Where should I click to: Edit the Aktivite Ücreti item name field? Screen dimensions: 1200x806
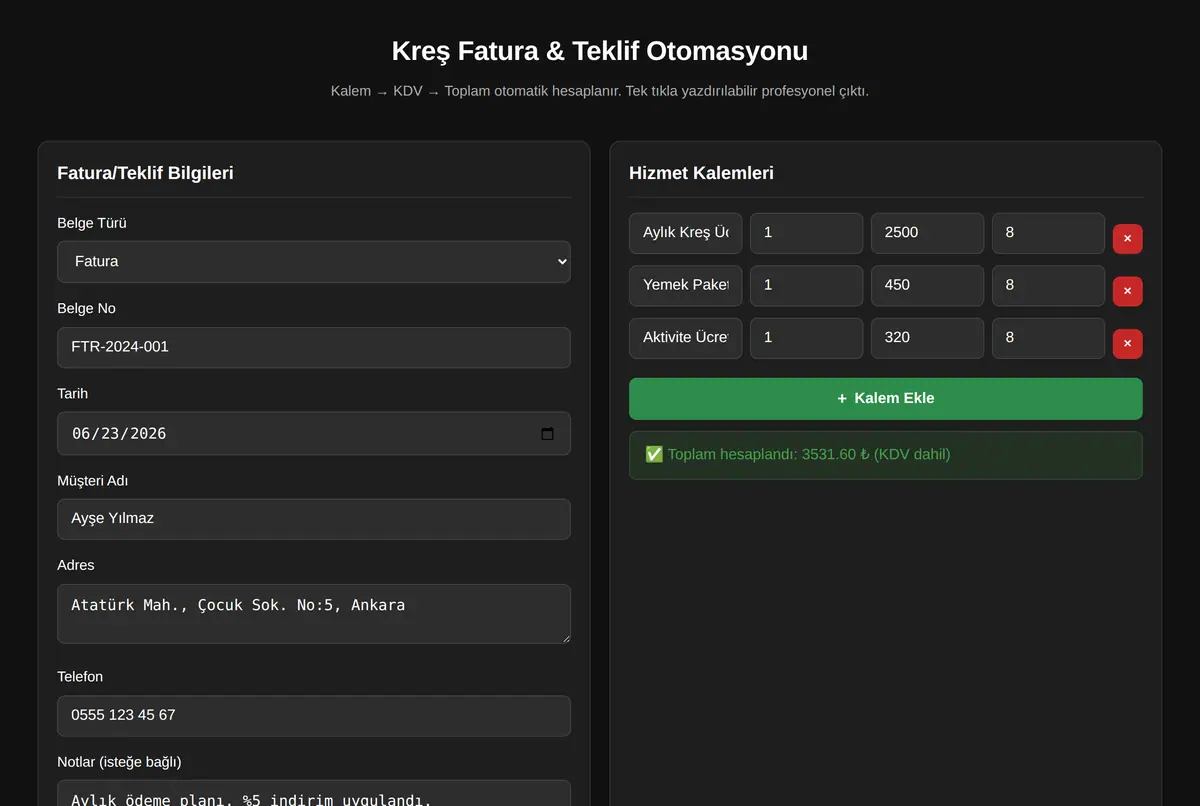point(686,338)
